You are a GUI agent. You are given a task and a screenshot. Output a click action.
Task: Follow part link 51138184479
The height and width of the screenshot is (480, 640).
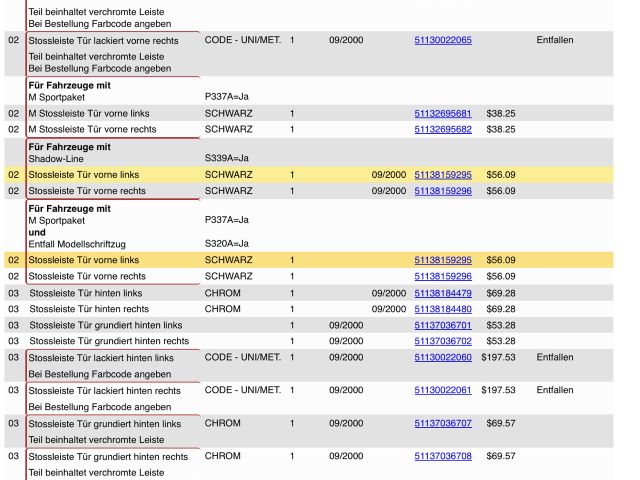(x=443, y=293)
